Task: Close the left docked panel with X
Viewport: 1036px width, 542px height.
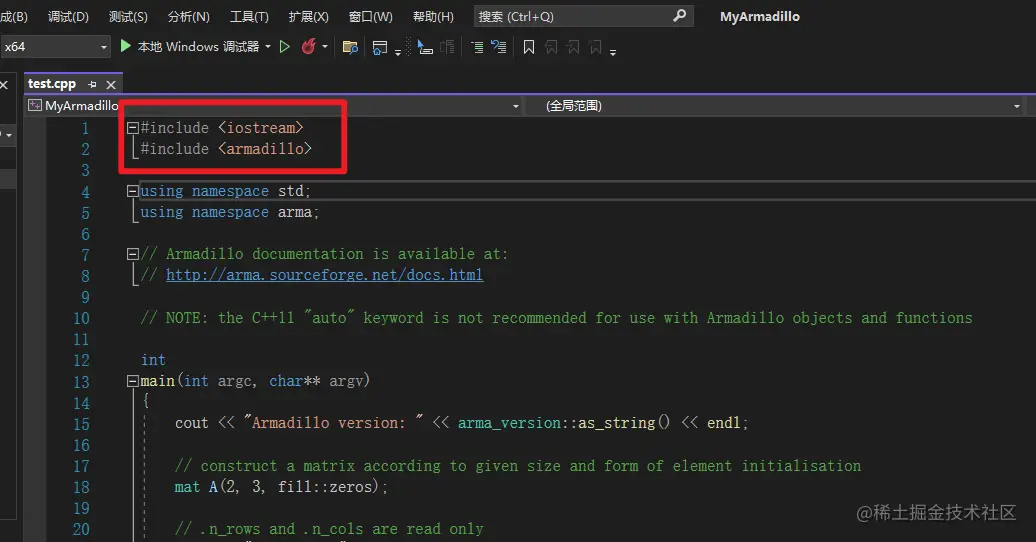Action: pos(4,85)
